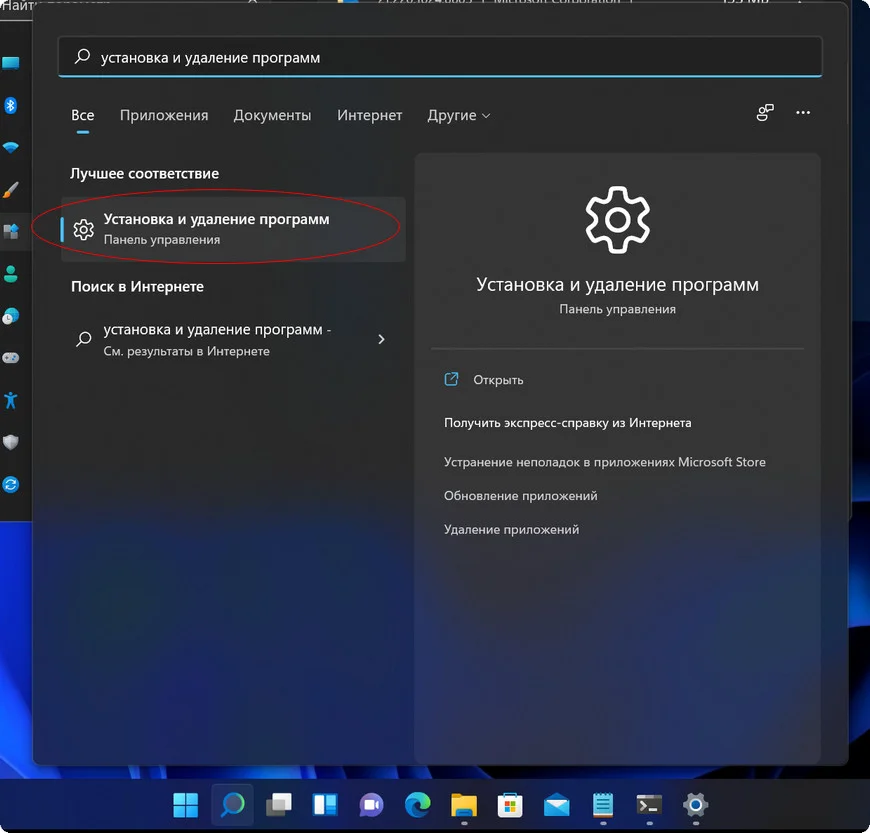Select Time & language icon in Settings sidebar
This screenshot has width=870, height=833.
coord(11,316)
